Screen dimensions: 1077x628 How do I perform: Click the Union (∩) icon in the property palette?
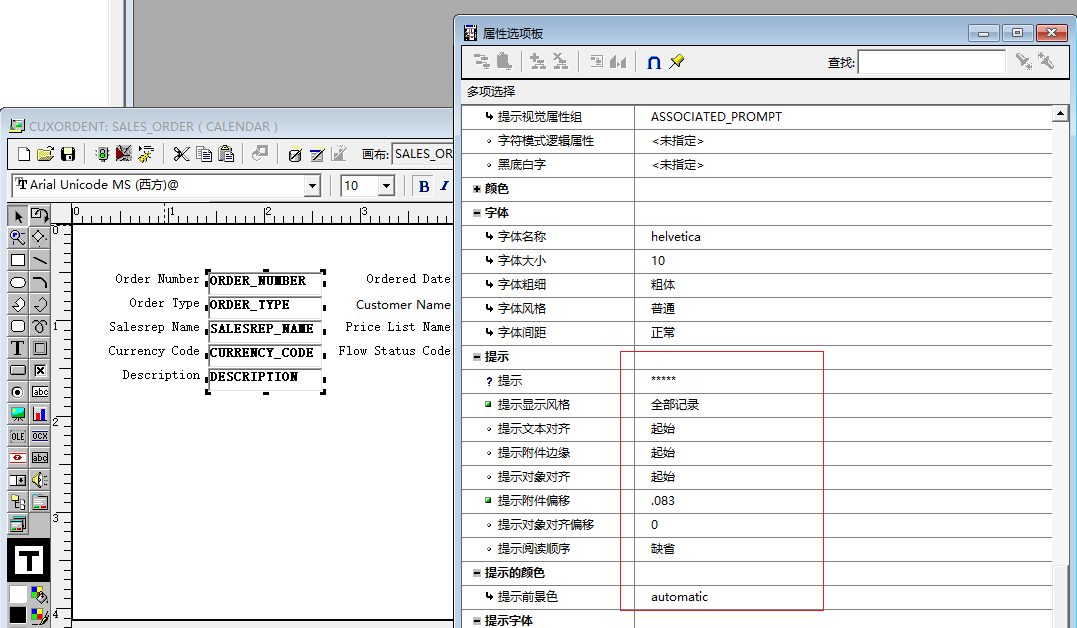click(x=653, y=61)
